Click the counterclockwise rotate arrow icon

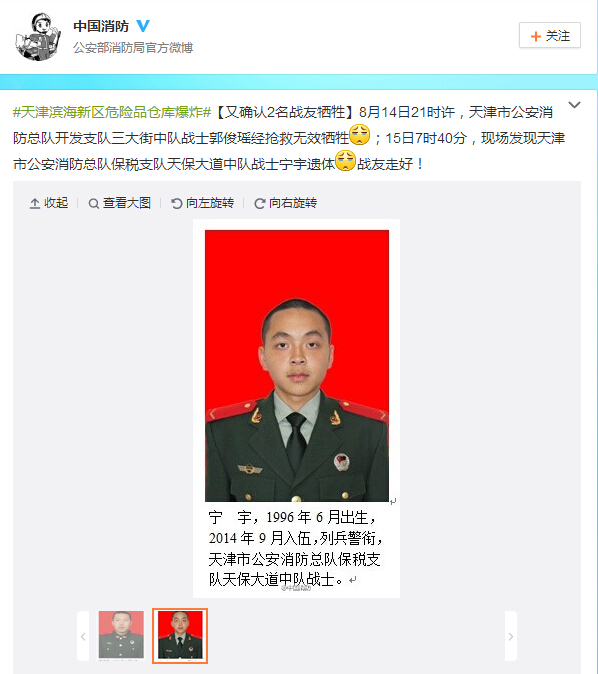(176, 203)
